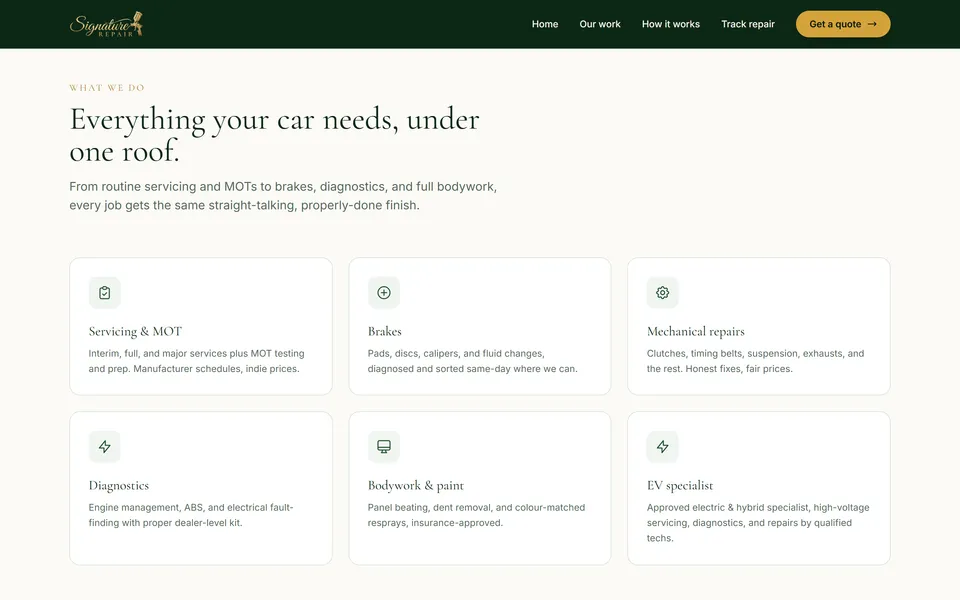Click the 'Approved electric & hybrid specialist' description
This screenshot has height=600, width=960.
pyautogui.click(x=758, y=523)
